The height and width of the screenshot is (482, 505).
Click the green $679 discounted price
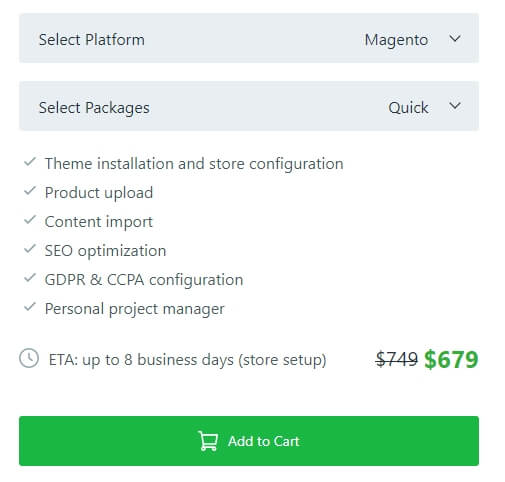[451, 360]
